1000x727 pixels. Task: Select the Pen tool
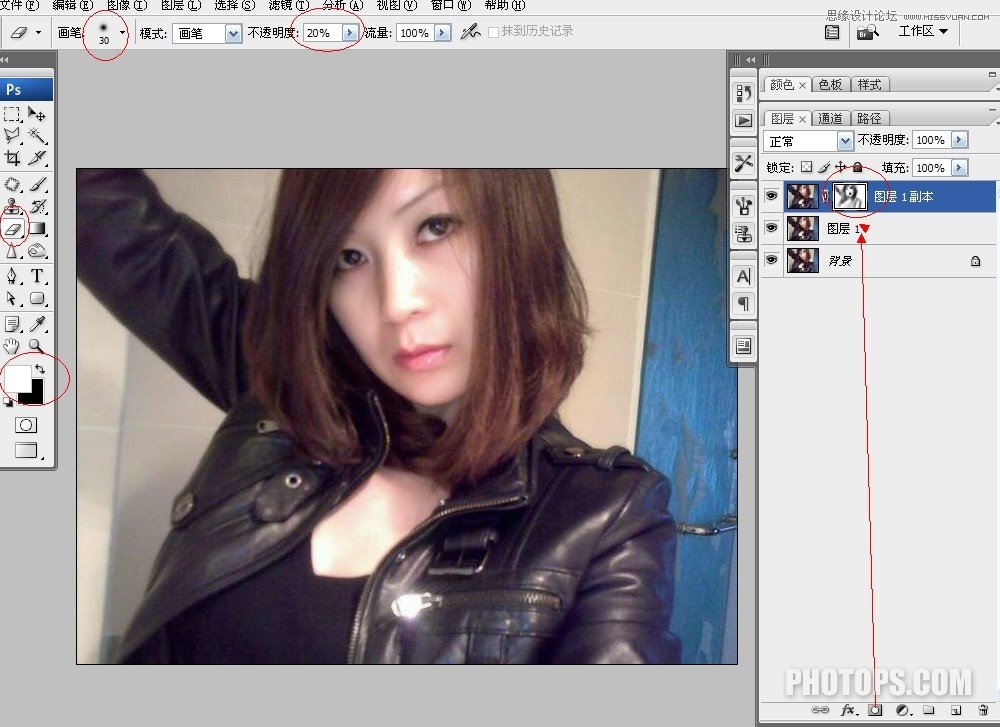pos(12,276)
